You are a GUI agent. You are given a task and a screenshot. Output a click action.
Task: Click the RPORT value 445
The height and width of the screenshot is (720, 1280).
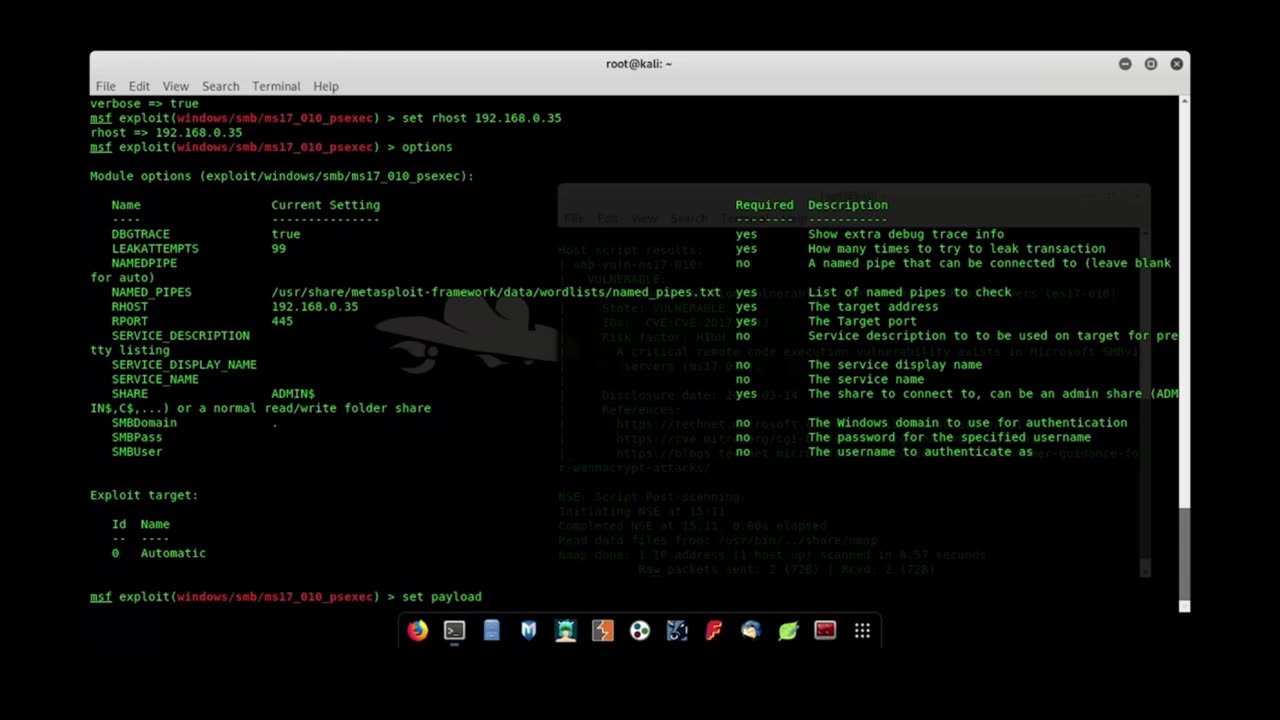coord(282,321)
